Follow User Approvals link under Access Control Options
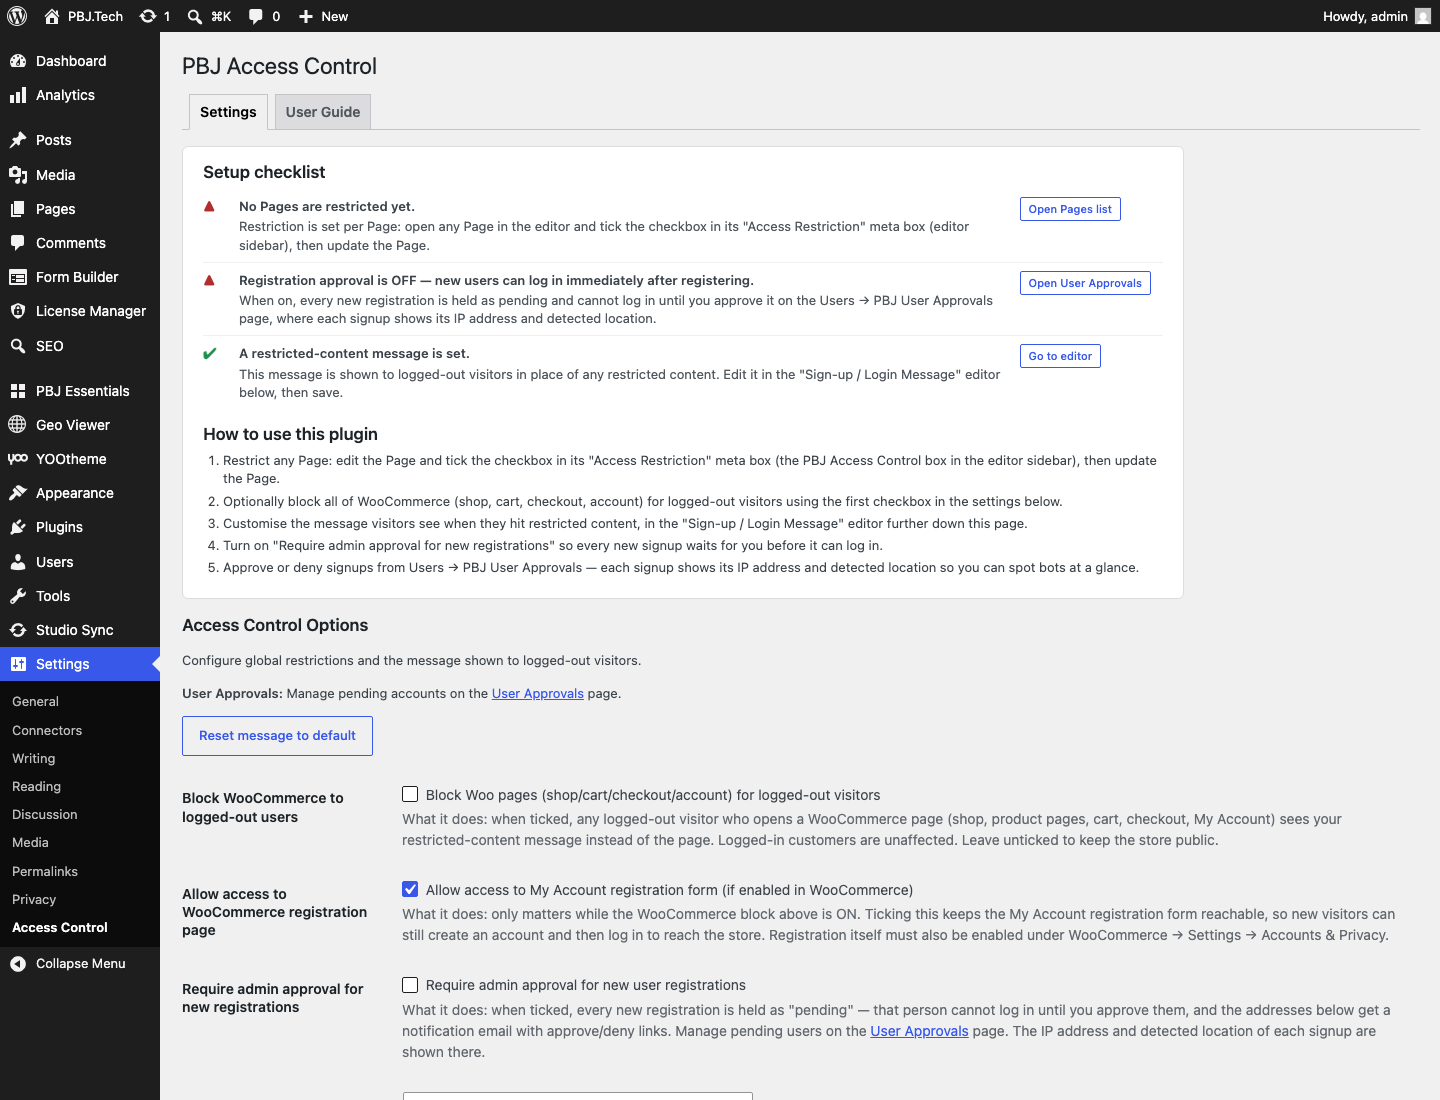Viewport: 1440px width, 1100px height. 538,694
